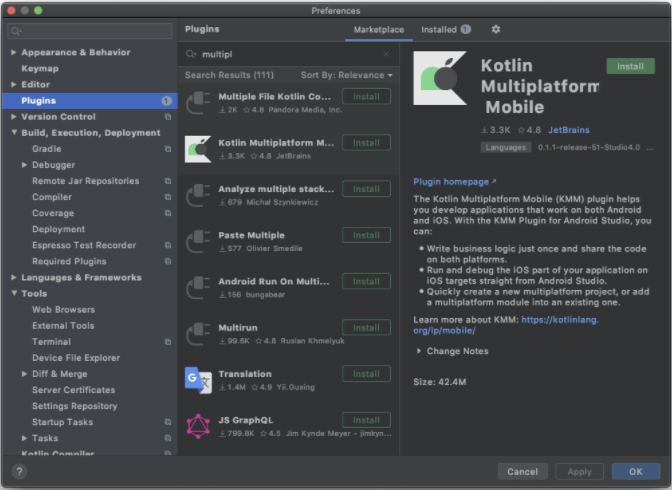Viewport: 672px width, 490px height.
Task: Click the project-level icon beside Remote Jar Repositories
Action: 168,181
